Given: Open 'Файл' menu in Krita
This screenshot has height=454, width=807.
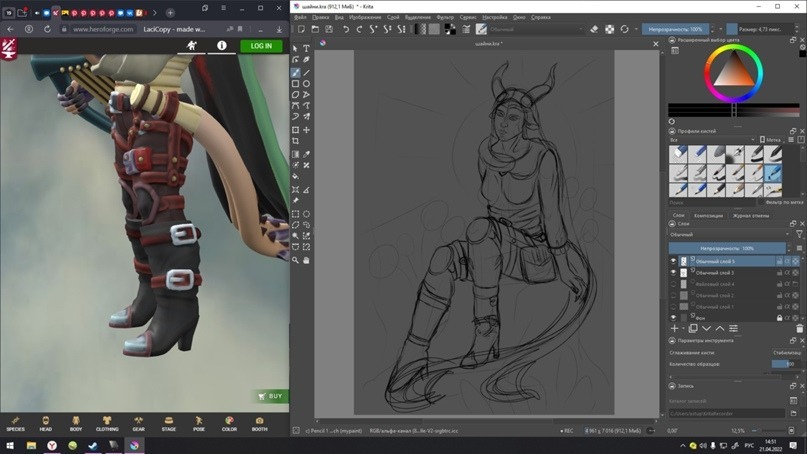Looking at the screenshot, I should click(300, 17).
